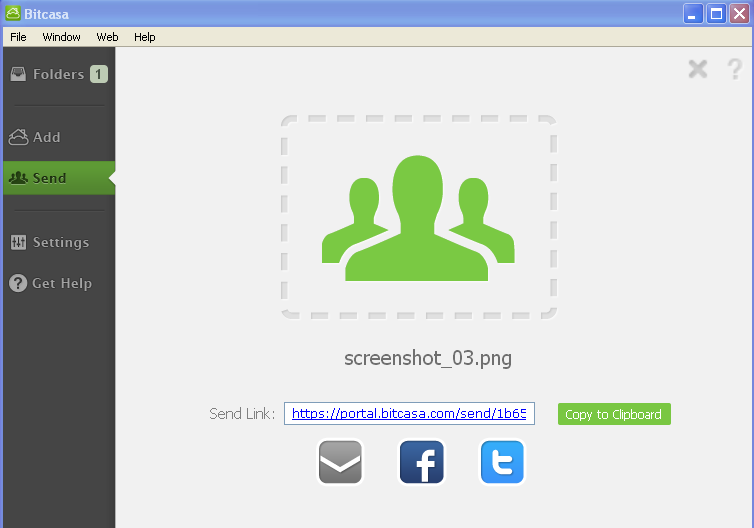Open the Help menu

pyautogui.click(x=144, y=37)
